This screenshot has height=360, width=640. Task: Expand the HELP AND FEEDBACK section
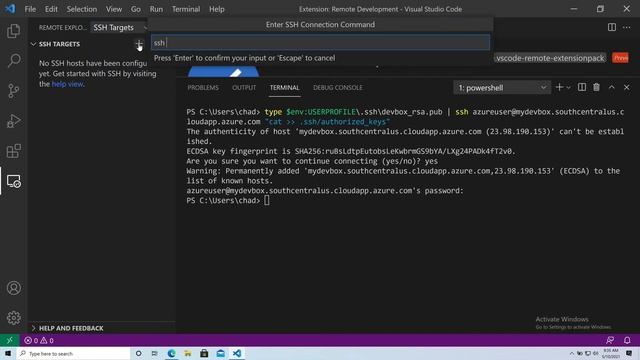click(x=67, y=328)
